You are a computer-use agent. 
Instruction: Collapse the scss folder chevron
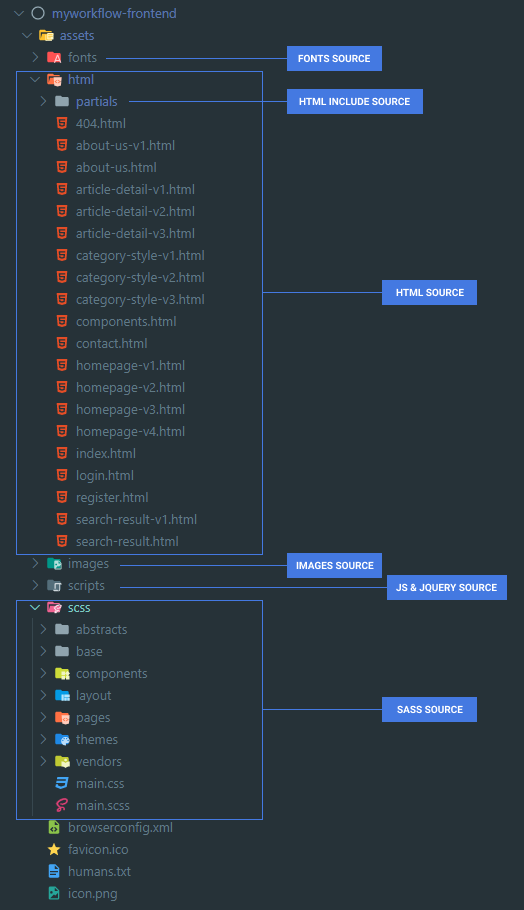tap(35, 607)
